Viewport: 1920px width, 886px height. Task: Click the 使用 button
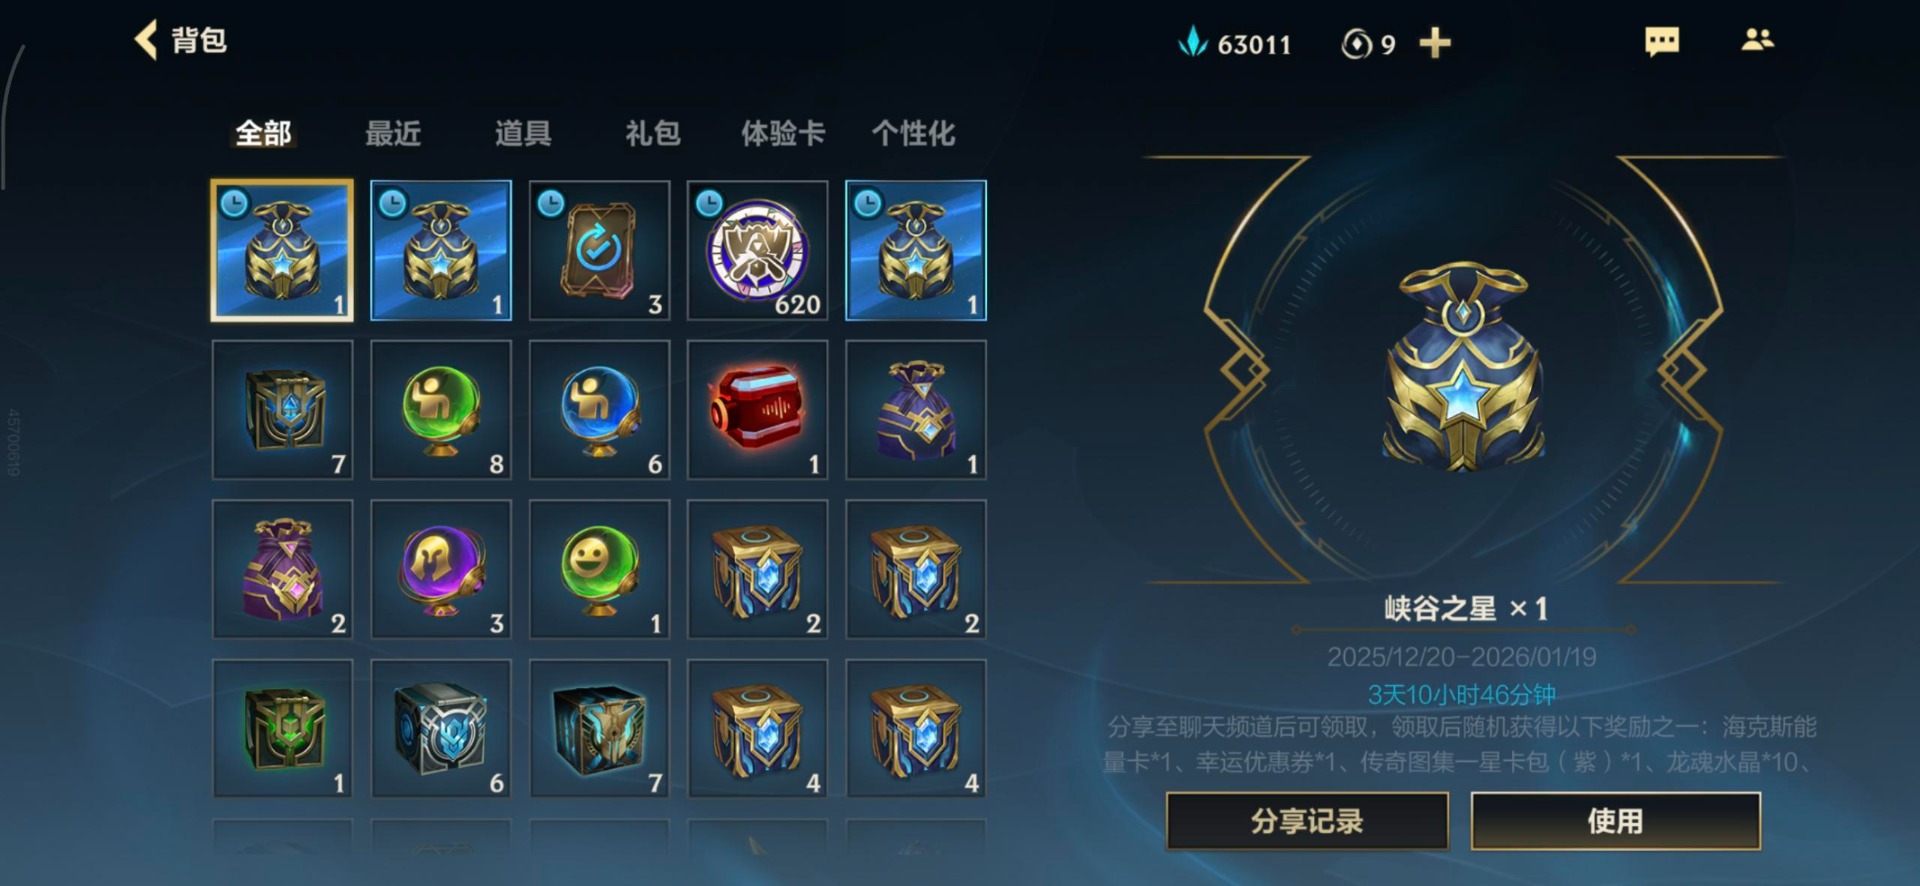[1615, 821]
